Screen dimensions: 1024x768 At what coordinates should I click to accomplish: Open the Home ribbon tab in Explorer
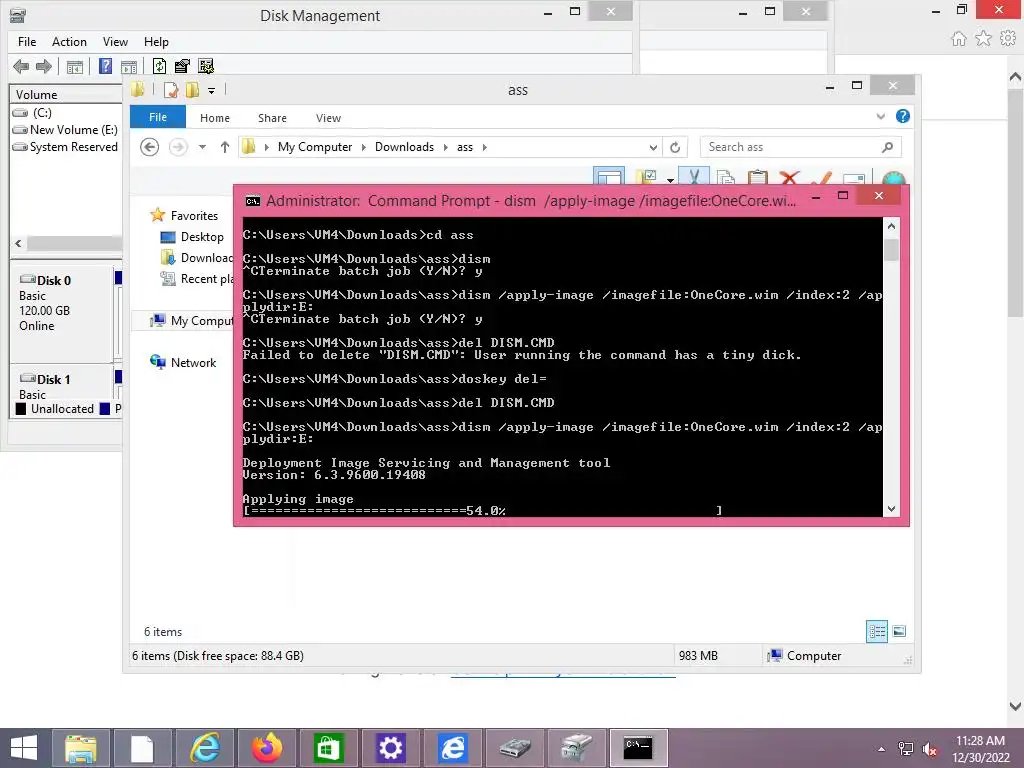215,118
